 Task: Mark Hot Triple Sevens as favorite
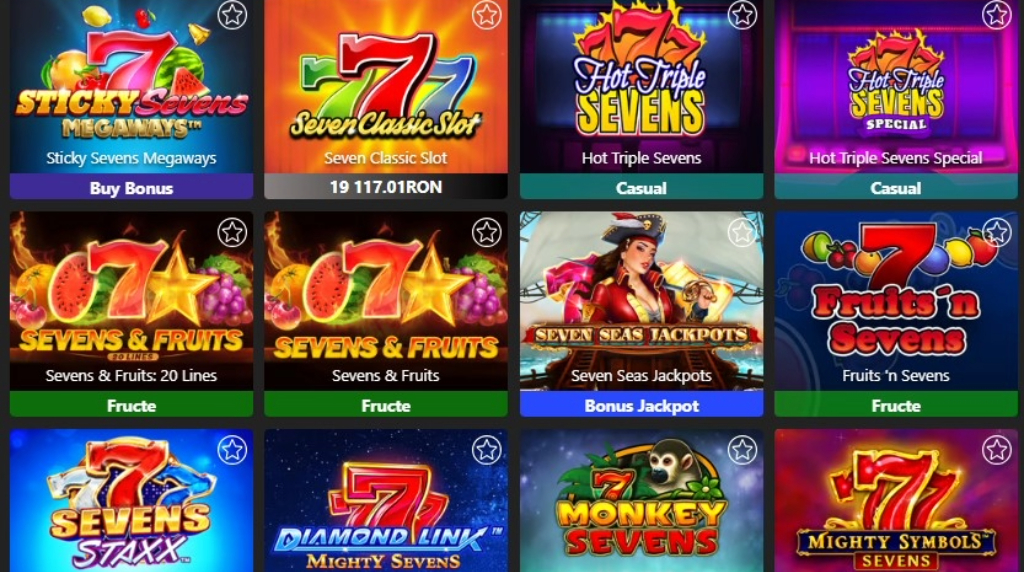pyautogui.click(x=742, y=14)
